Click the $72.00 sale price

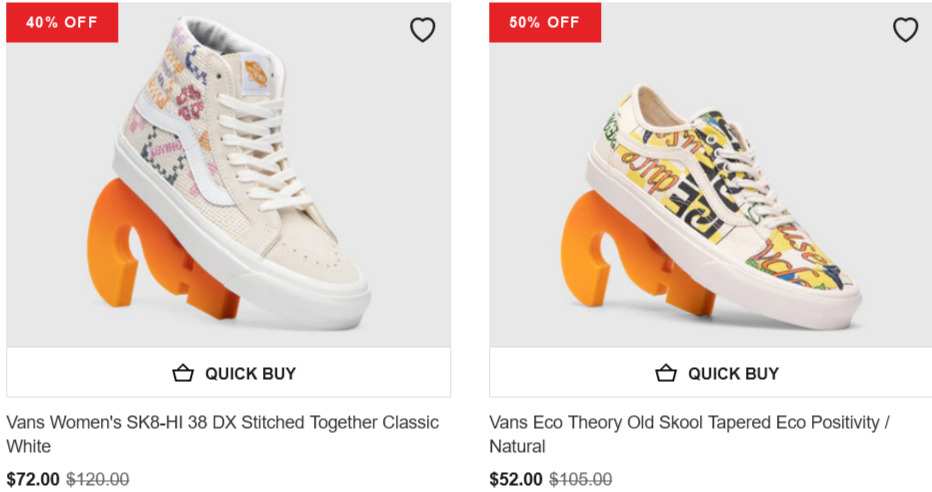coord(33,479)
